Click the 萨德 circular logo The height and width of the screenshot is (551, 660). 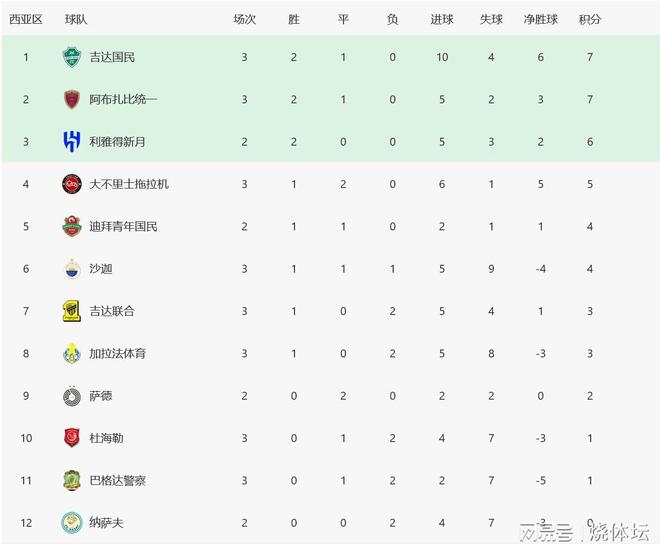(x=71, y=396)
